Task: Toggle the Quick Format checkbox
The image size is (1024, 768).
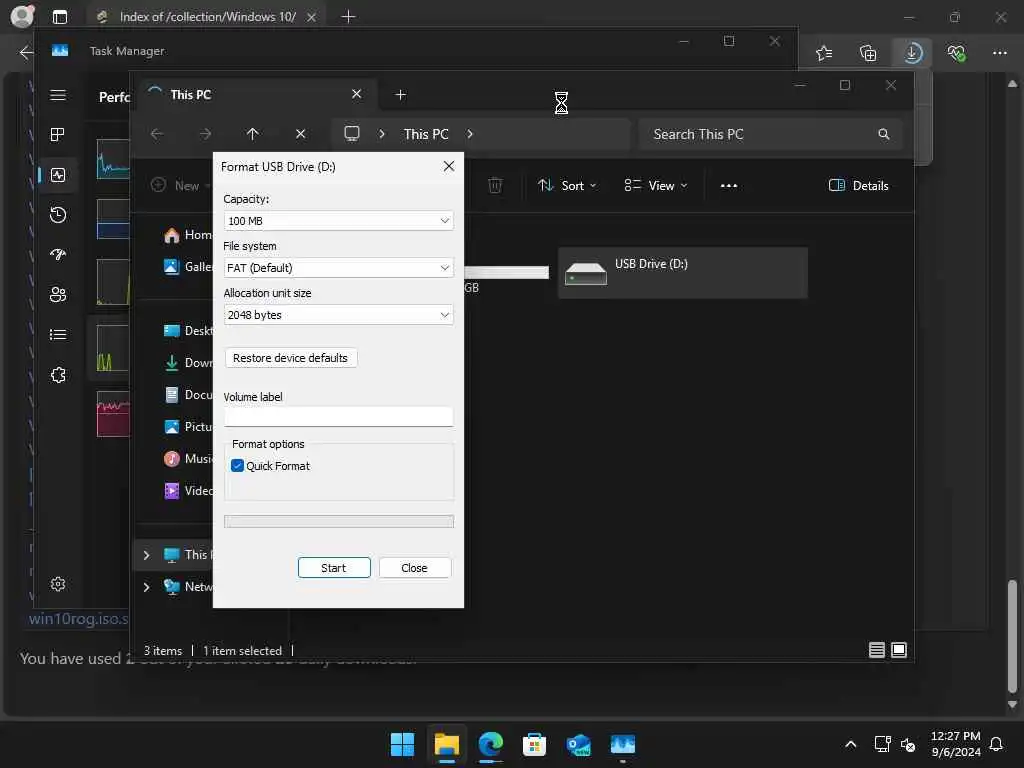Action: [237, 466]
